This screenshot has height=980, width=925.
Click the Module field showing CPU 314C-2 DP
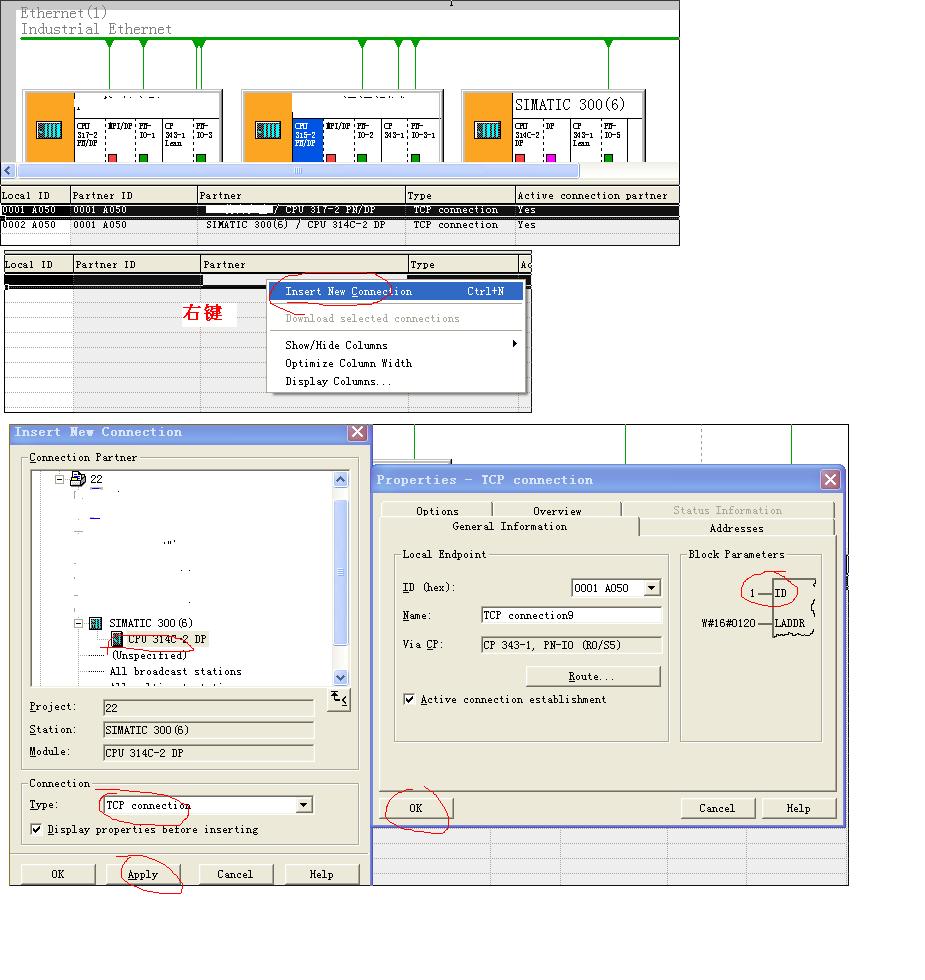[x=208, y=753]
